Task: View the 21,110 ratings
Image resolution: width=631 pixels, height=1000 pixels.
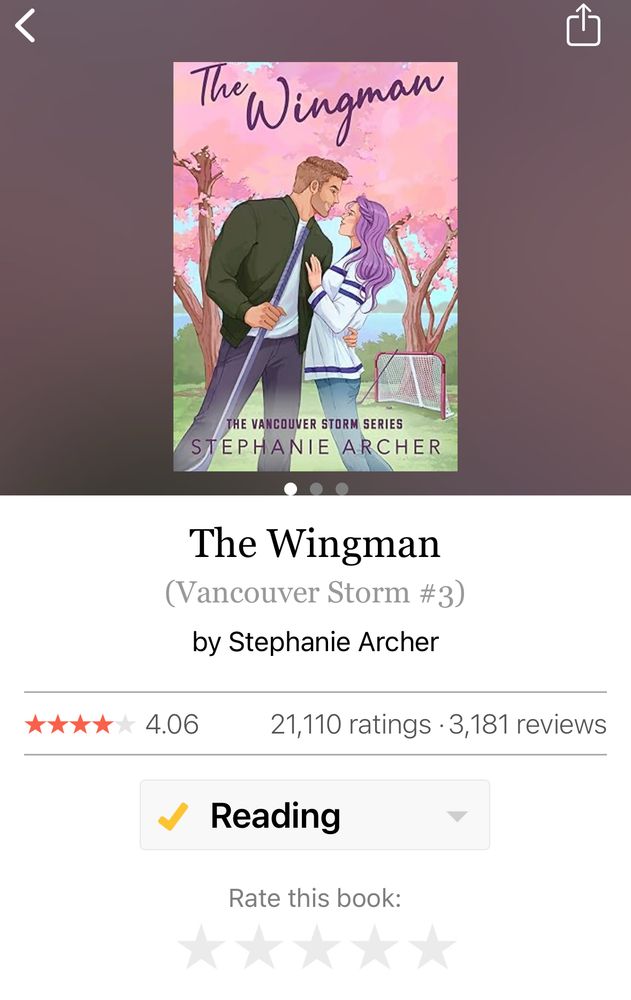Action: point(351,724)
